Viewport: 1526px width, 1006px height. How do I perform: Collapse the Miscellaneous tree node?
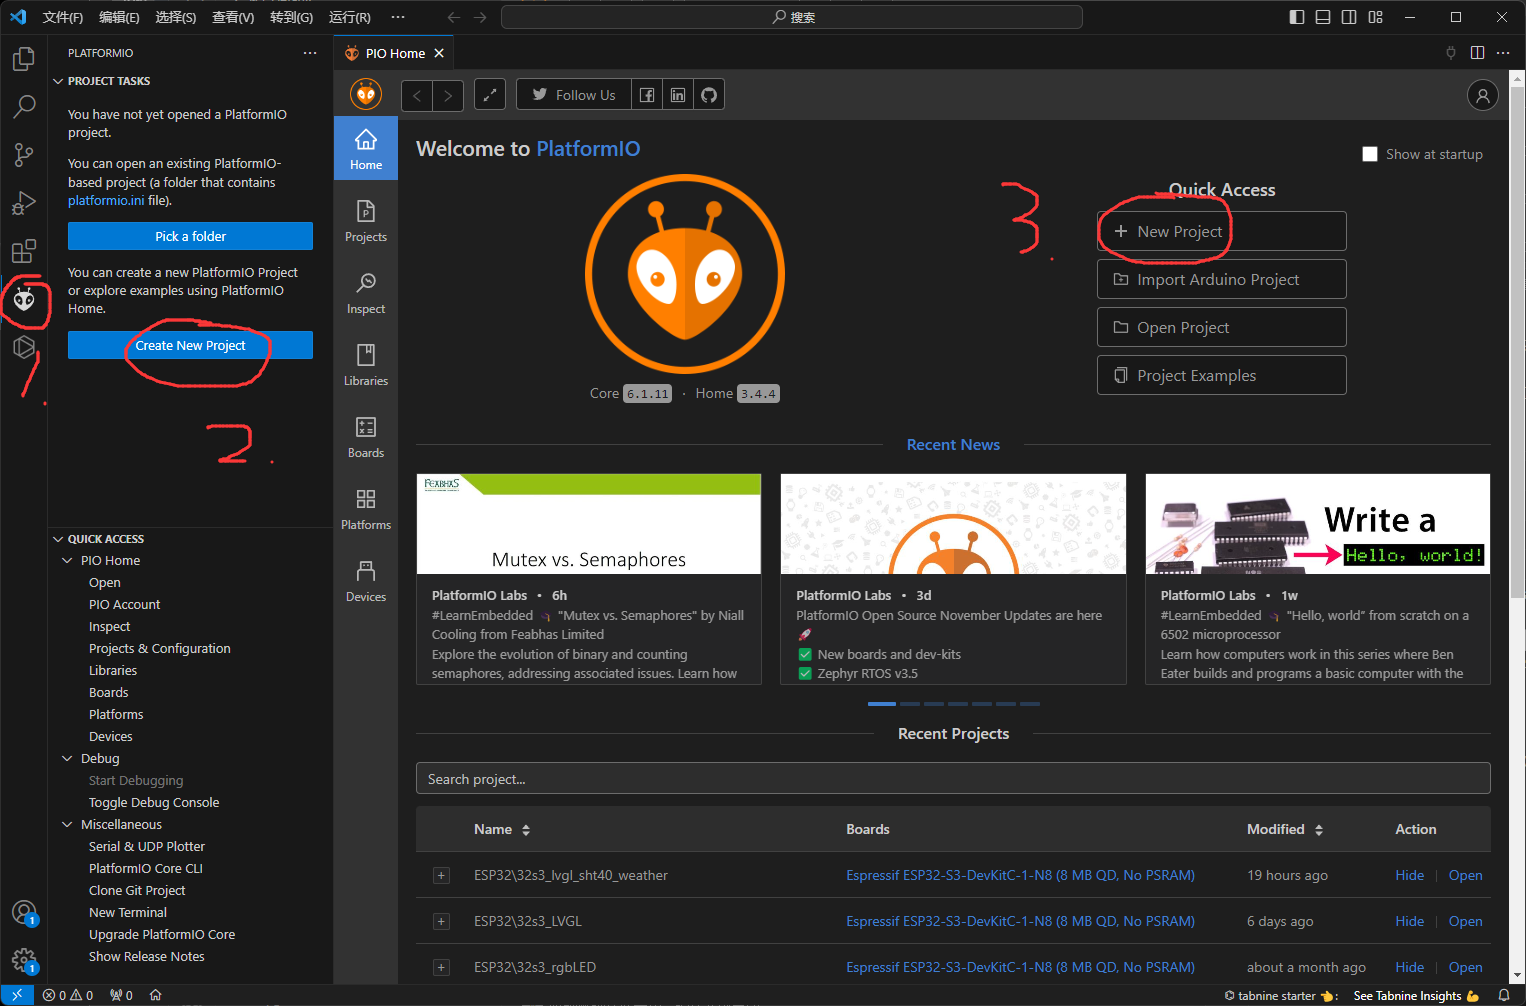point(68,825)
